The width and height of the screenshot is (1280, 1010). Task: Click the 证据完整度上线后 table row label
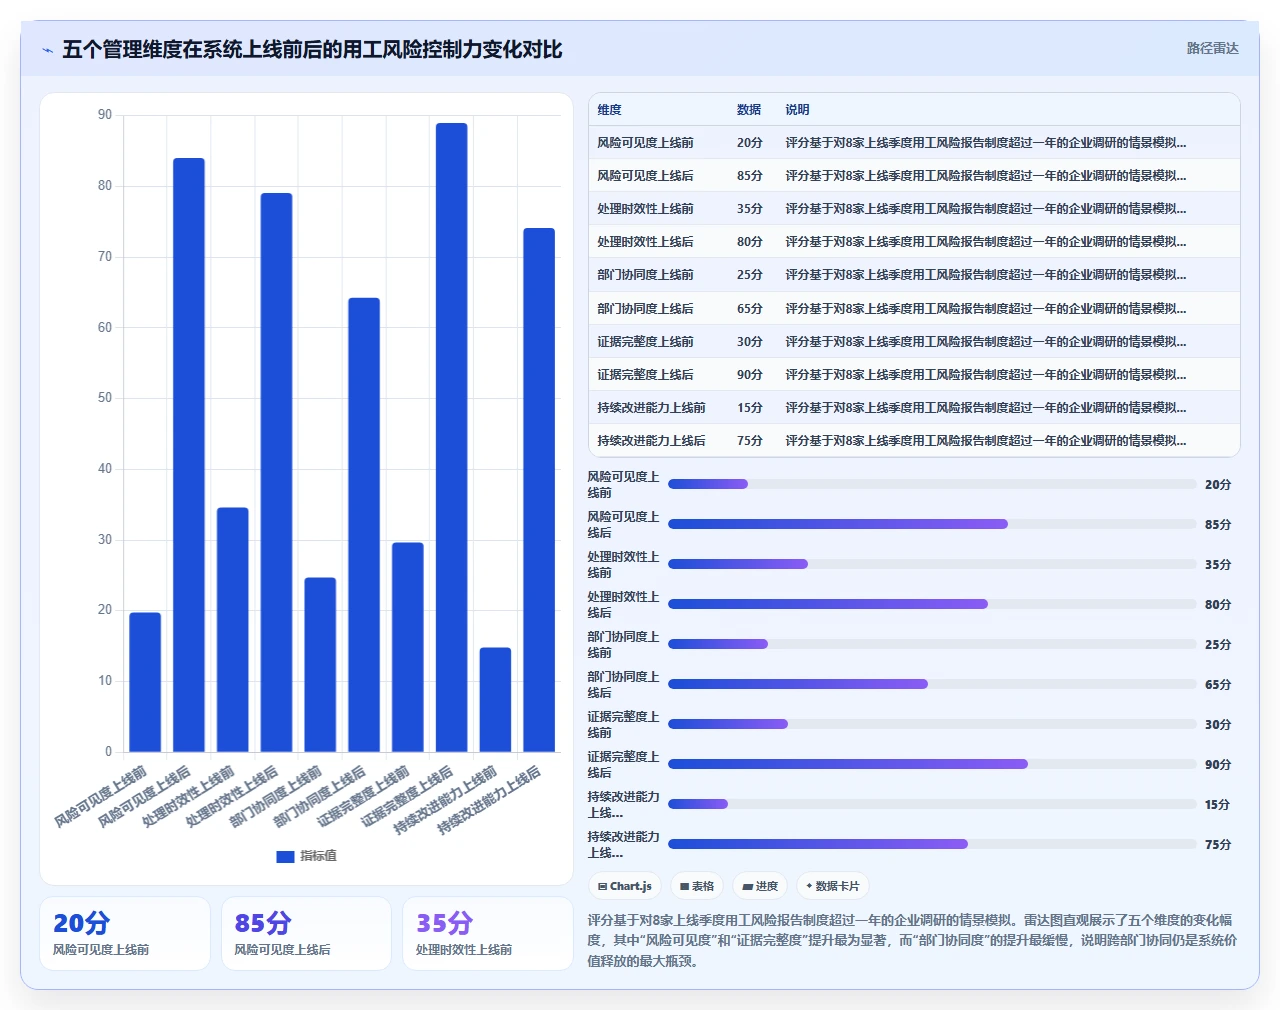[645, 375]
